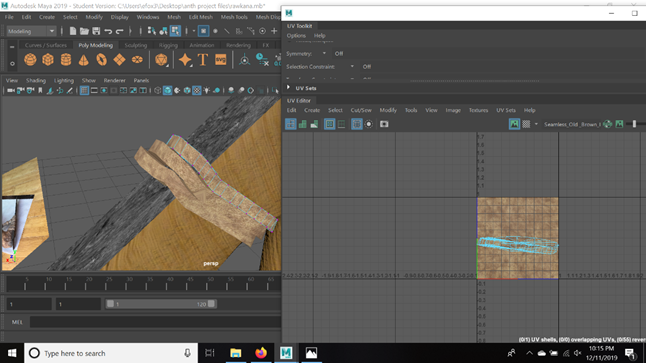646x363 pixels.
Task: Toggle UV Editor image display
Action: 514,124
